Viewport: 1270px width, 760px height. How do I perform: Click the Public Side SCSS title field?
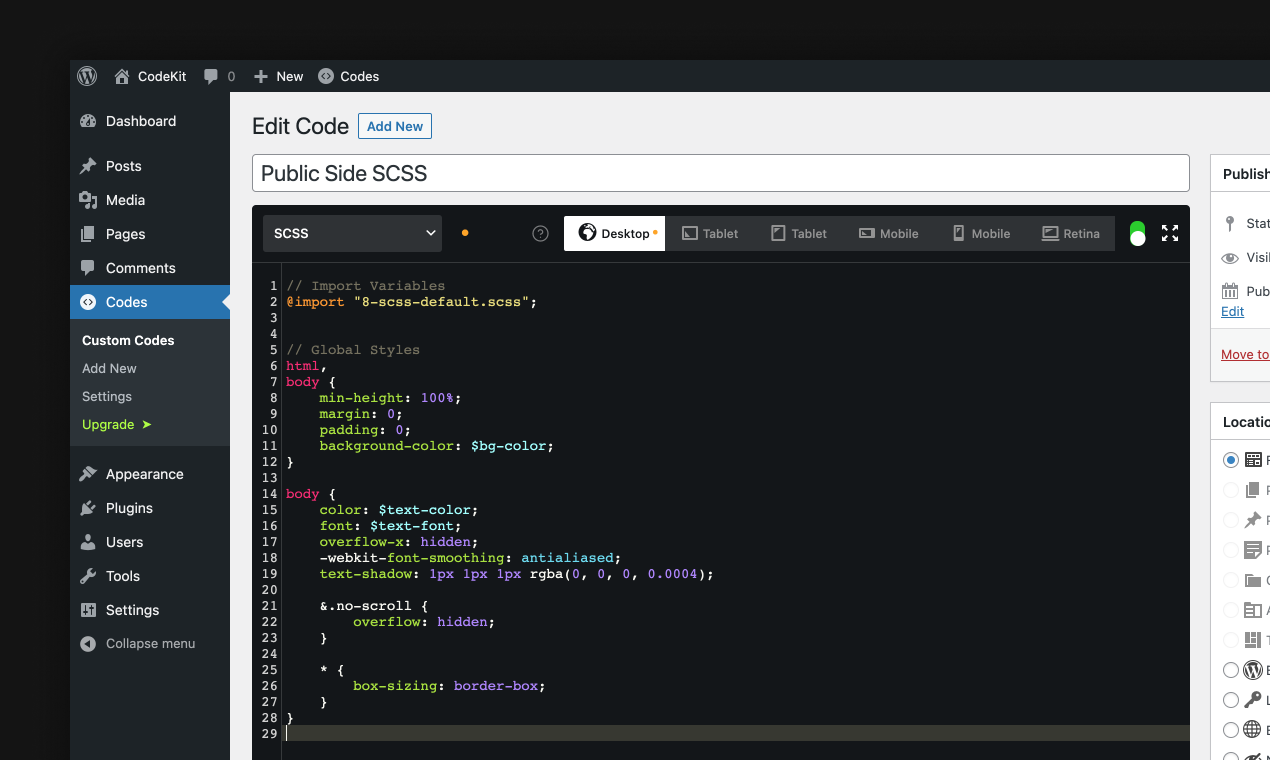pos(720,173)
